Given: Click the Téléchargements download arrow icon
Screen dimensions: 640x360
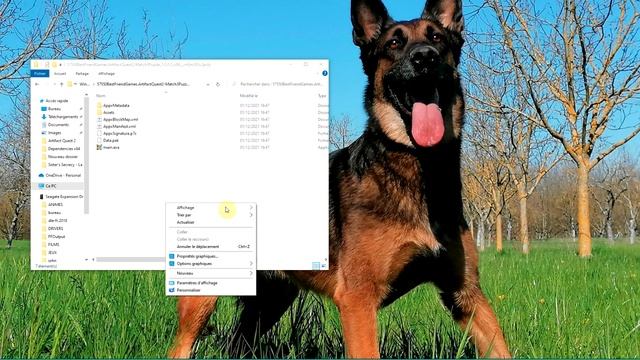Looking at the screenshot, I should click(x=44, y=117).
